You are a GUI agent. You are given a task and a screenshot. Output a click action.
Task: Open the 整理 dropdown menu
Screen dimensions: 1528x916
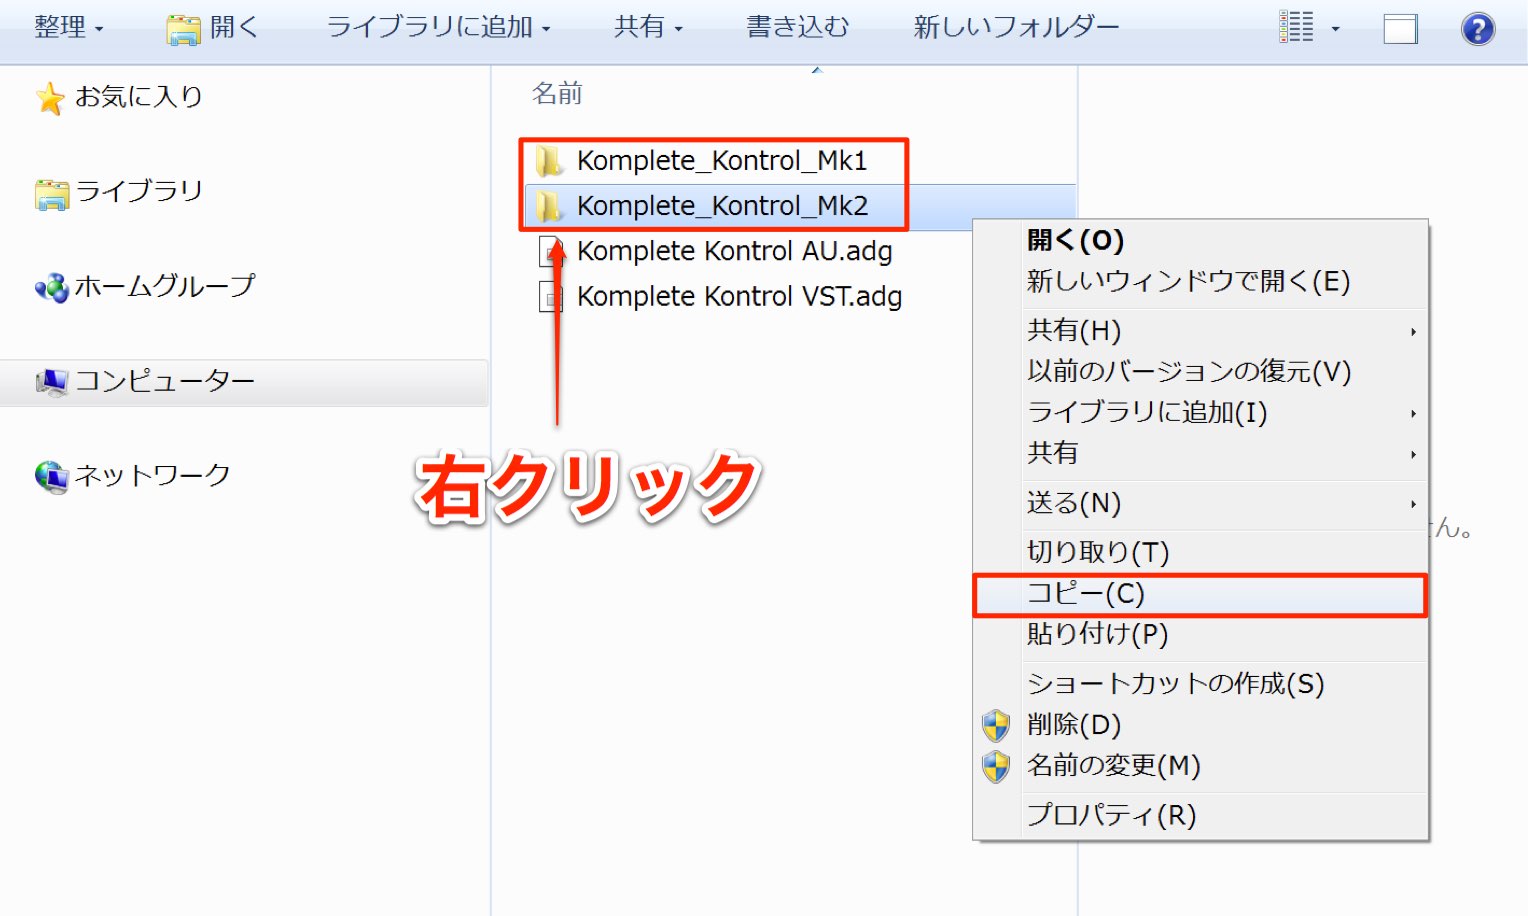tap(68, 28)
